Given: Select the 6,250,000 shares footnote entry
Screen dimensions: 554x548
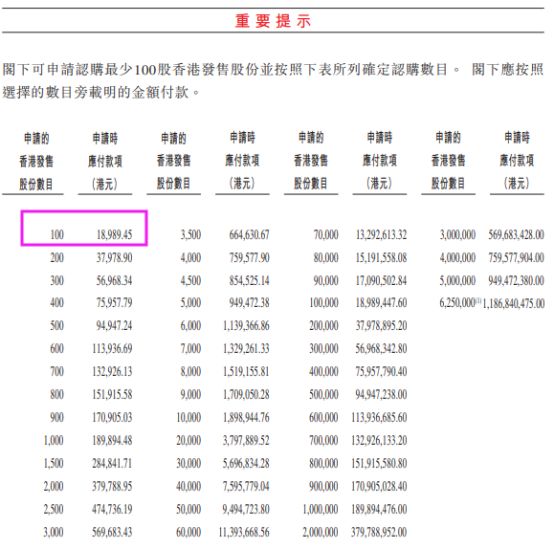Looking at the screenshot, I should point(460,303).
